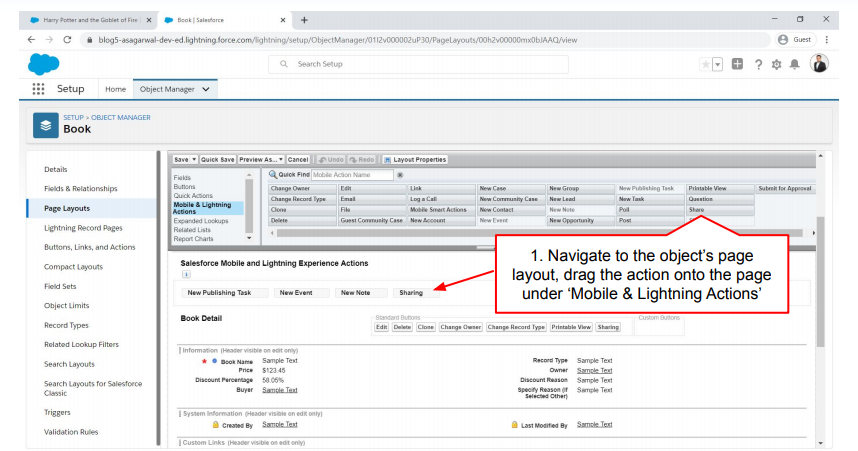Follow the OBJECT MANAGER breadcrumb link
This screenshot has width=858, height=451.
pos(120,118)
